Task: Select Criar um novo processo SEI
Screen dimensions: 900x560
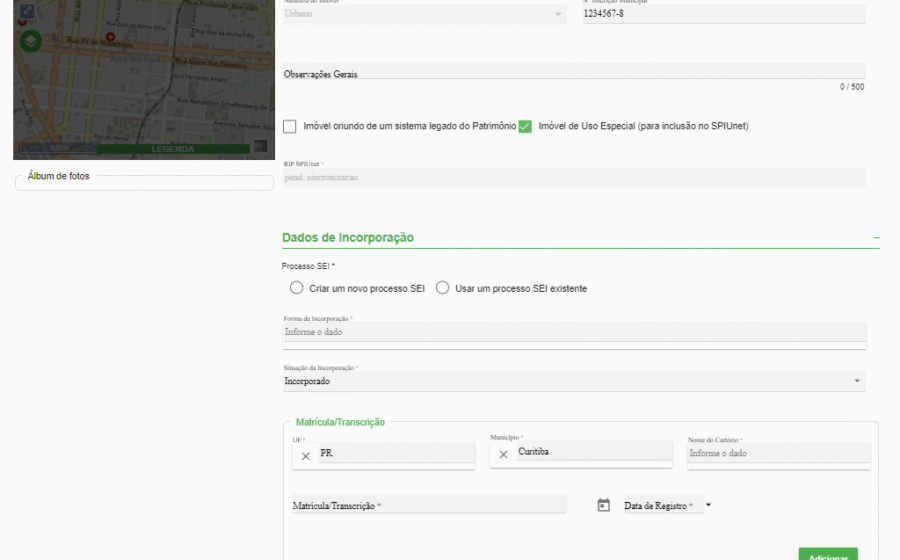Action: [x=296, y=288]
